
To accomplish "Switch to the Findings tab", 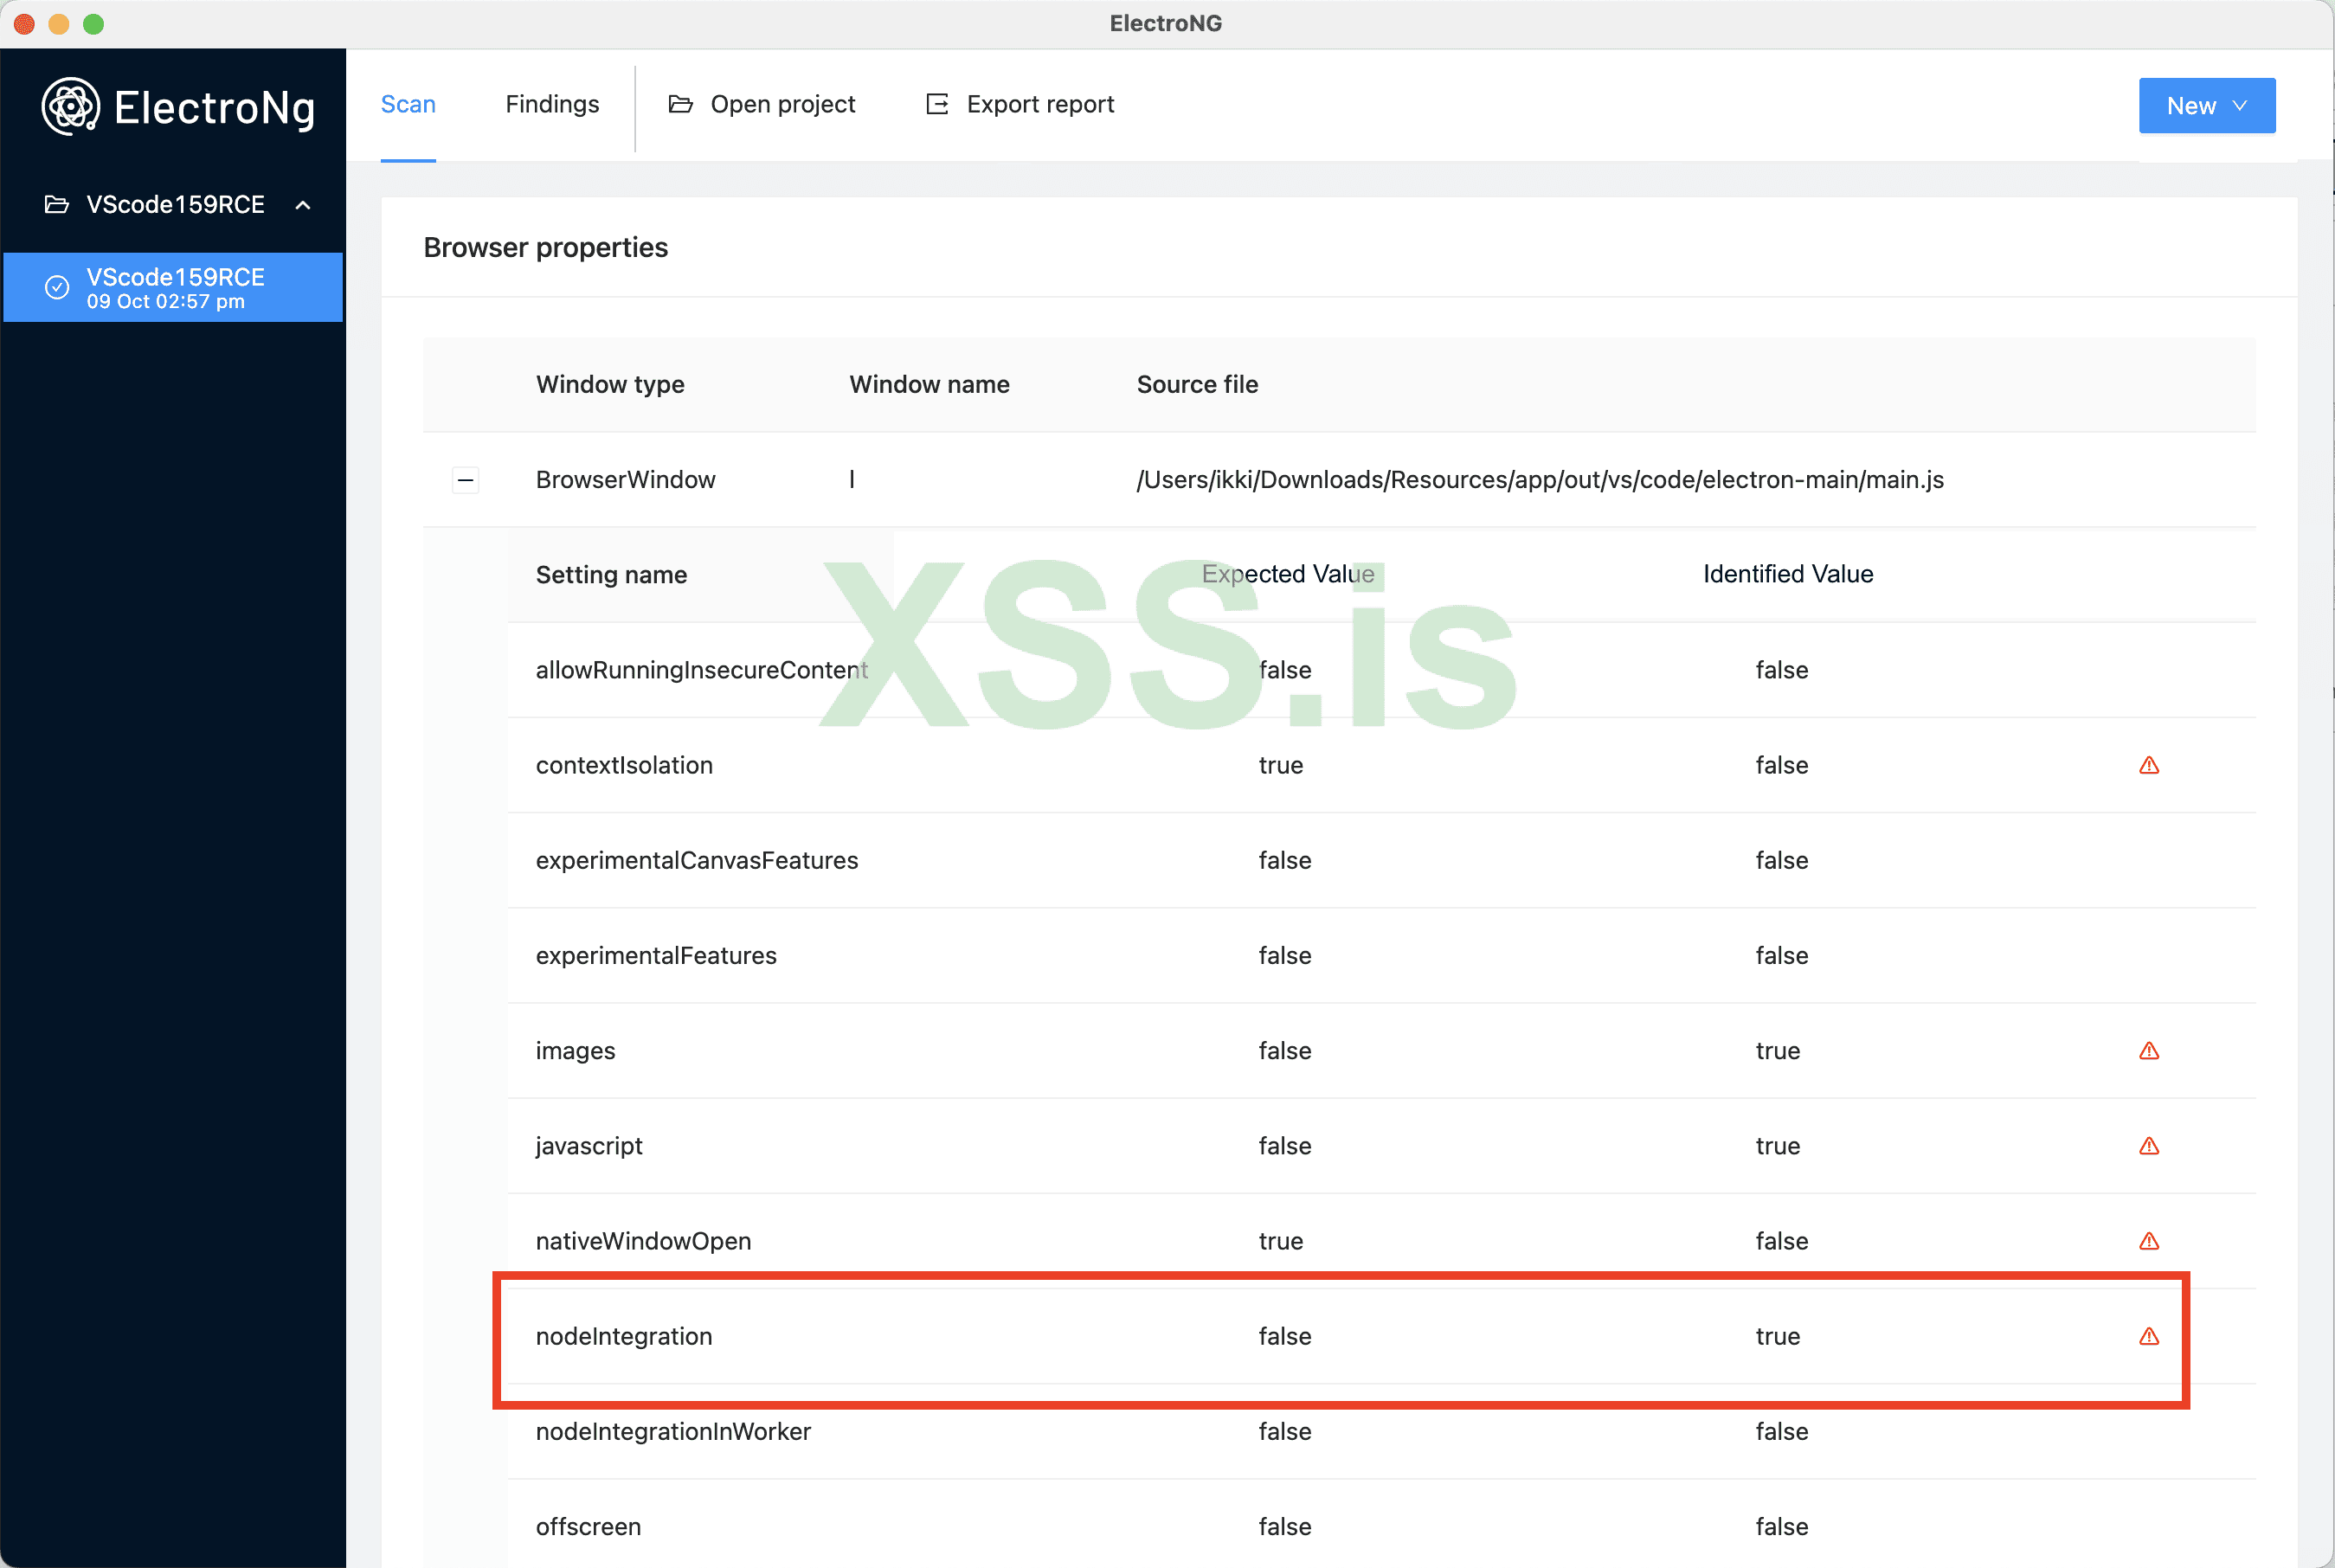I will (x=552, y=104).
